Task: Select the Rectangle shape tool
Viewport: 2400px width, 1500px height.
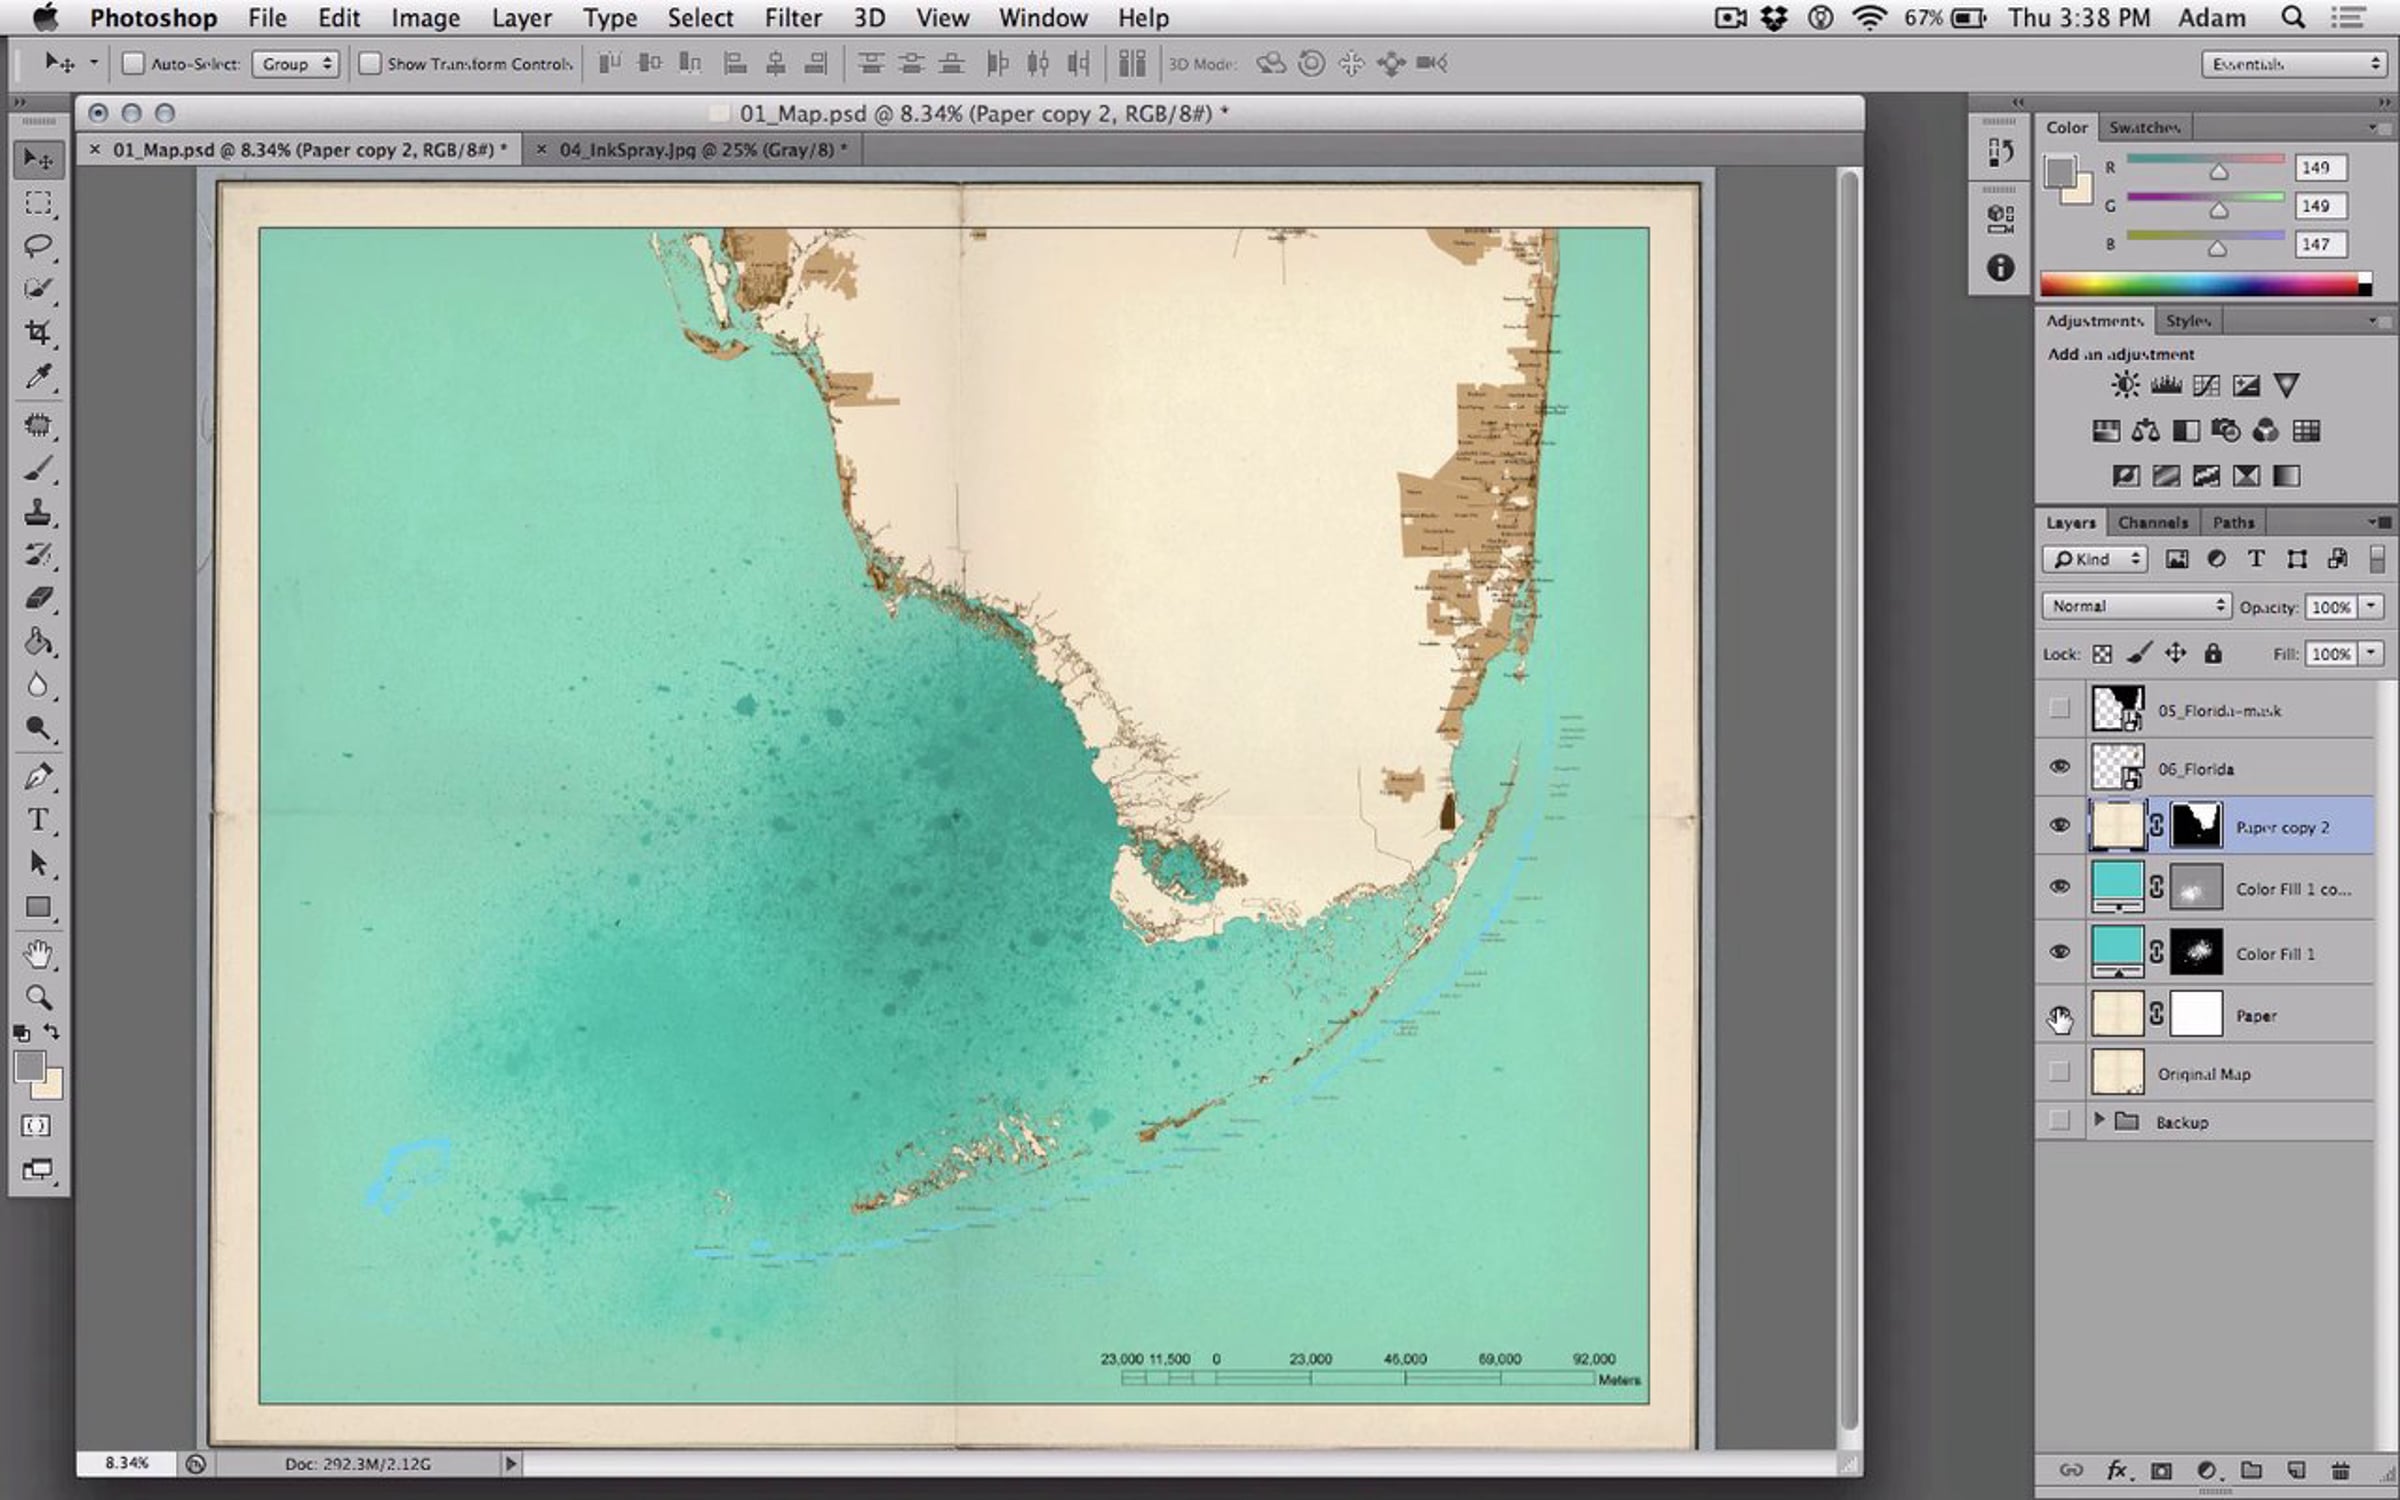Action: tap(38, 907)
